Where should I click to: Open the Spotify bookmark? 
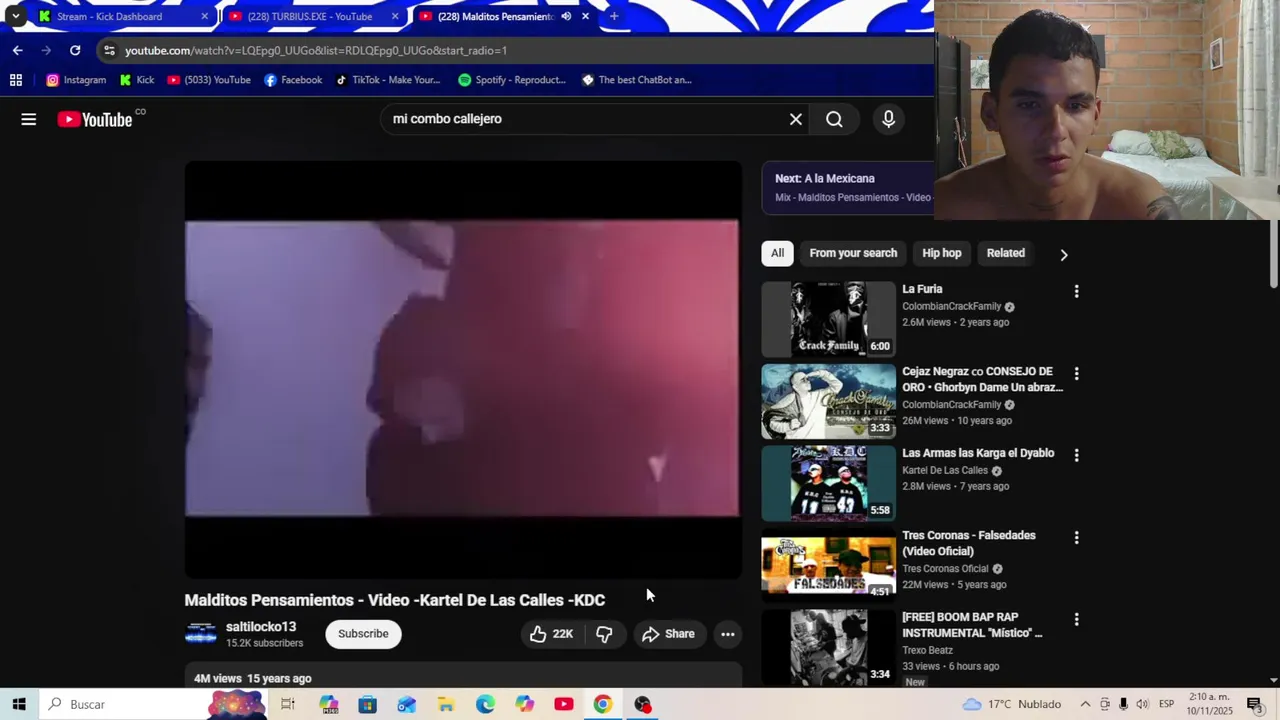[512, 80]
